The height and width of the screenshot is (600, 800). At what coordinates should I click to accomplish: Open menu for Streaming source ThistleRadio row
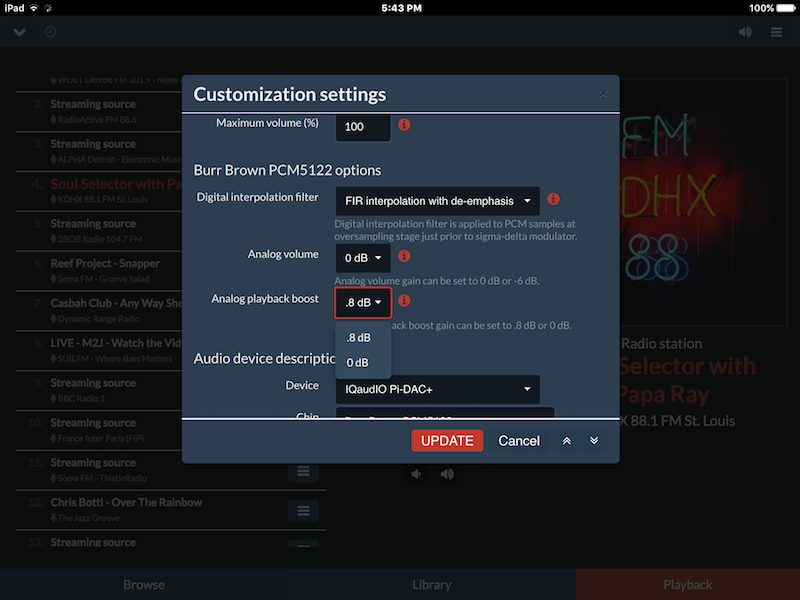pyautogui.click(x=304, y=471)
